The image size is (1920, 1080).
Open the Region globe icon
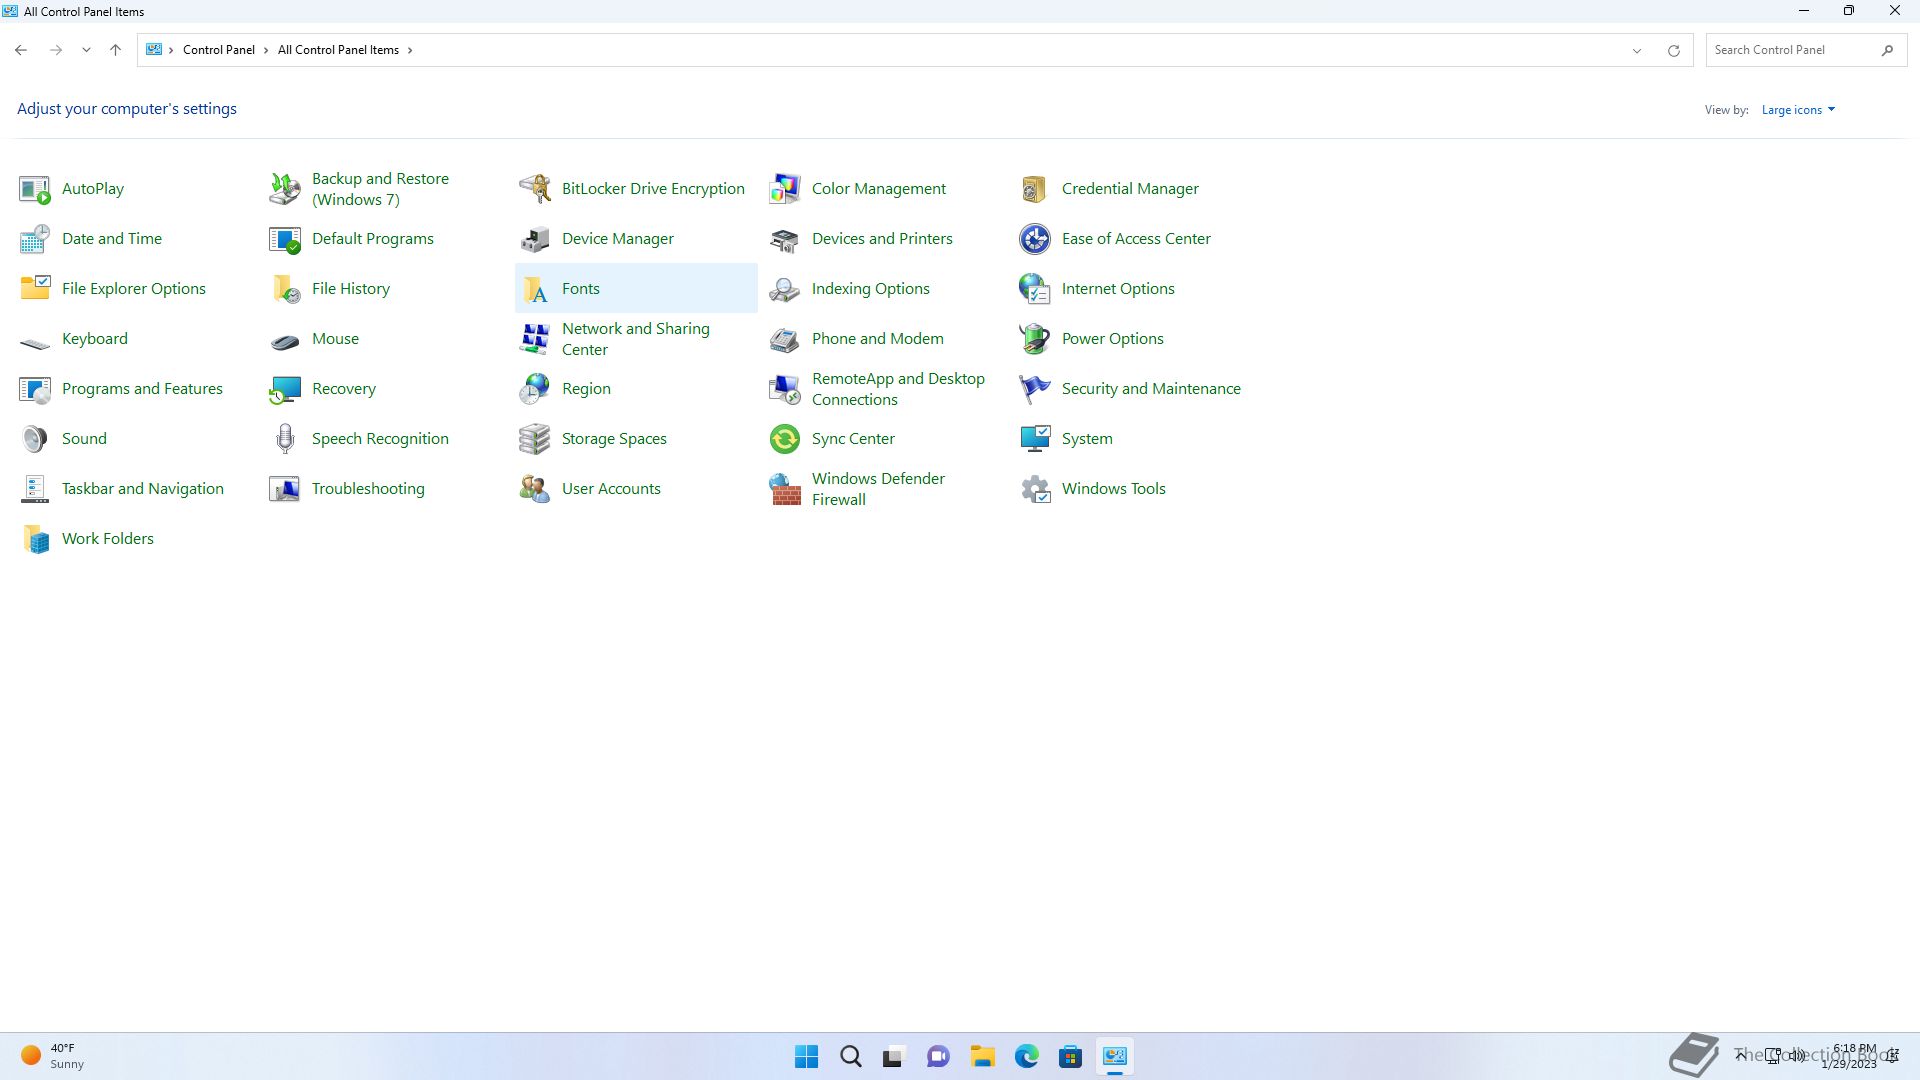point(535,389)
